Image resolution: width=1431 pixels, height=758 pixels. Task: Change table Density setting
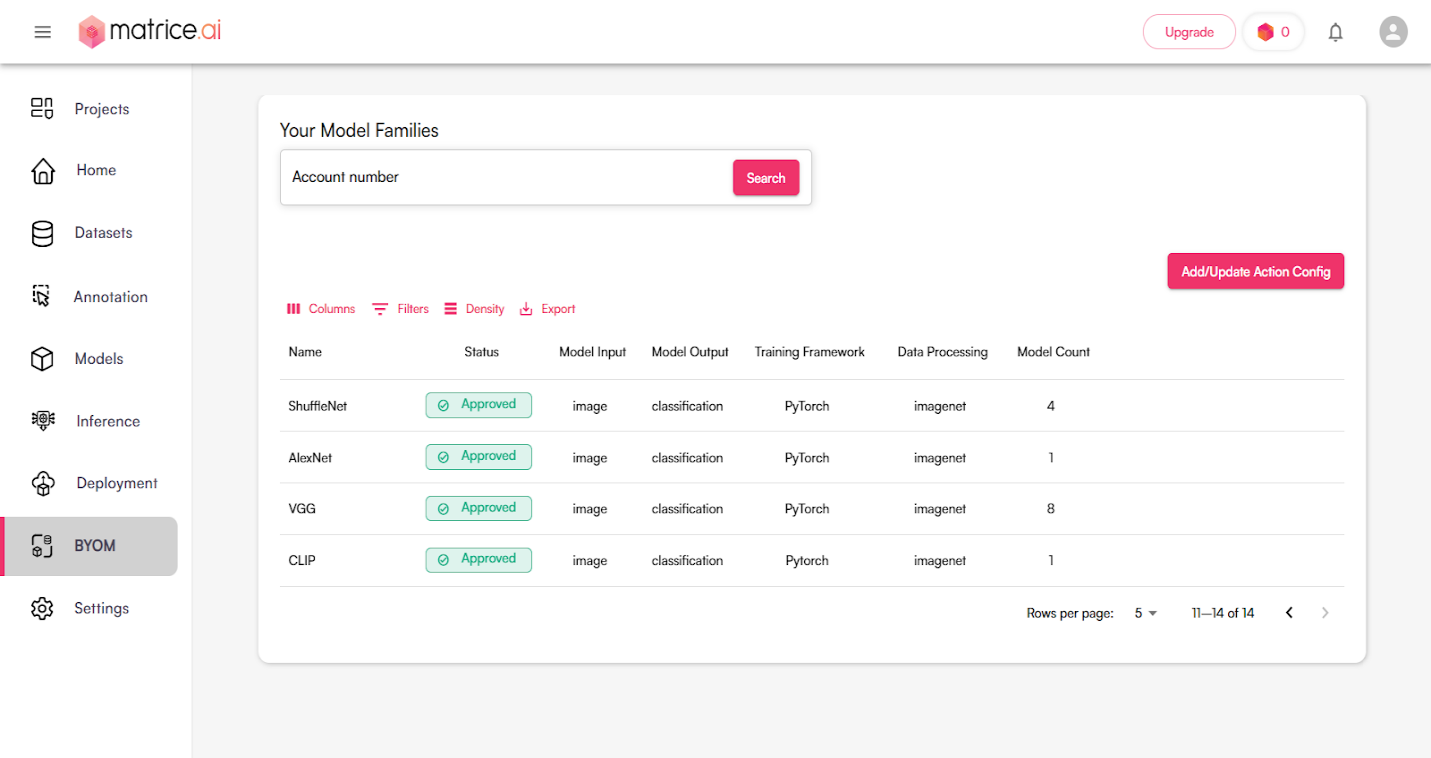pos(474,309)
